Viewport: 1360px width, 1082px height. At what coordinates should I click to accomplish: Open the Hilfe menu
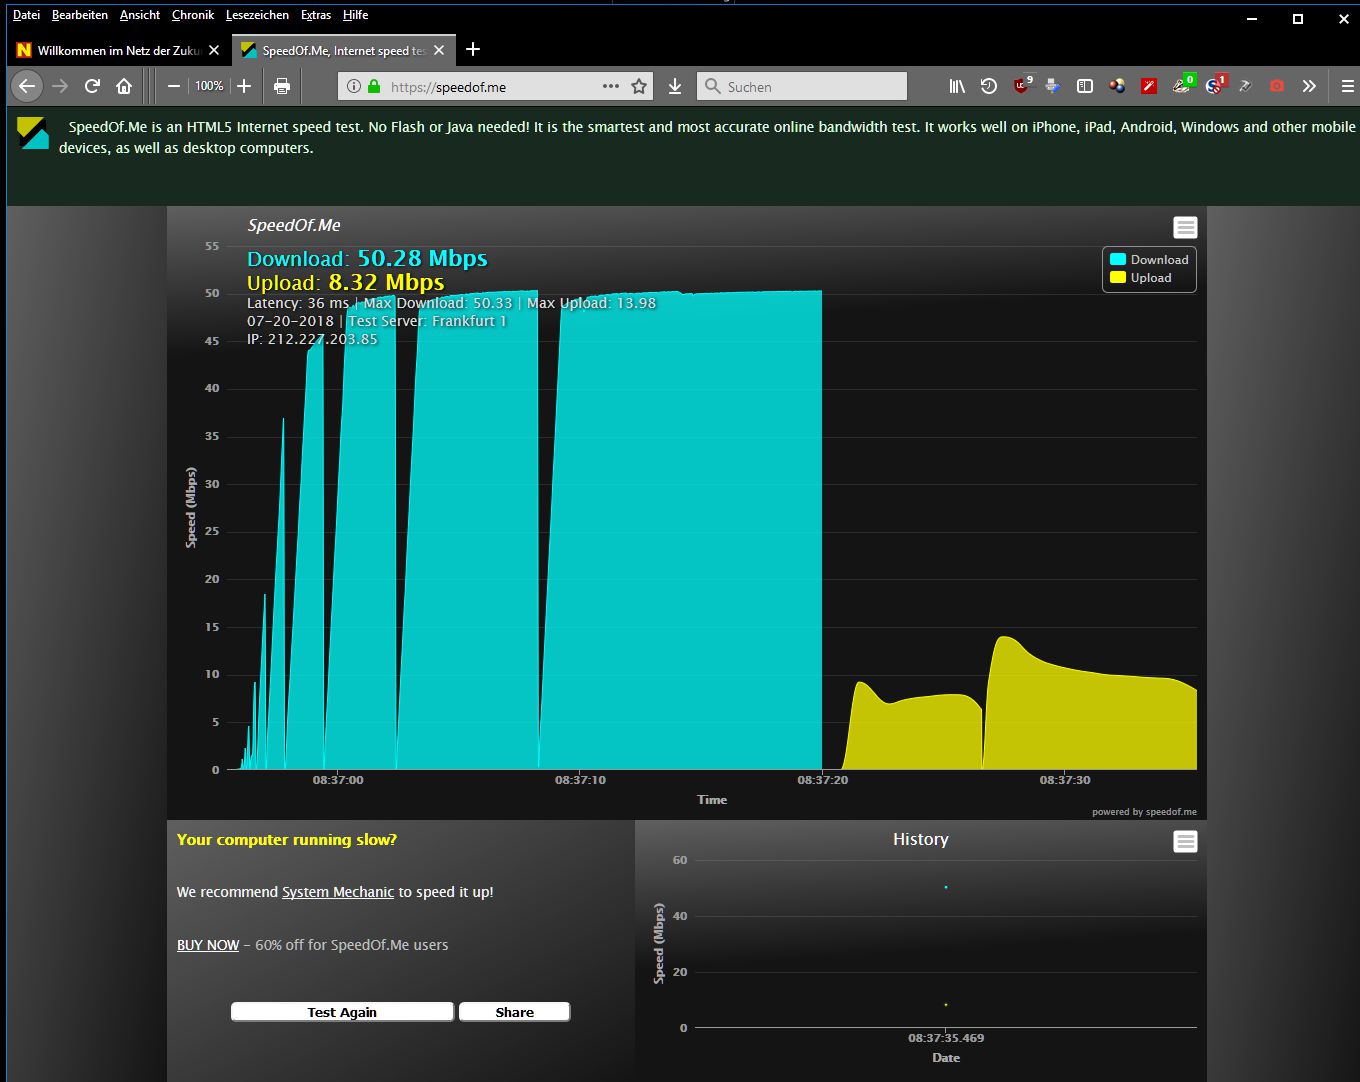355,15
